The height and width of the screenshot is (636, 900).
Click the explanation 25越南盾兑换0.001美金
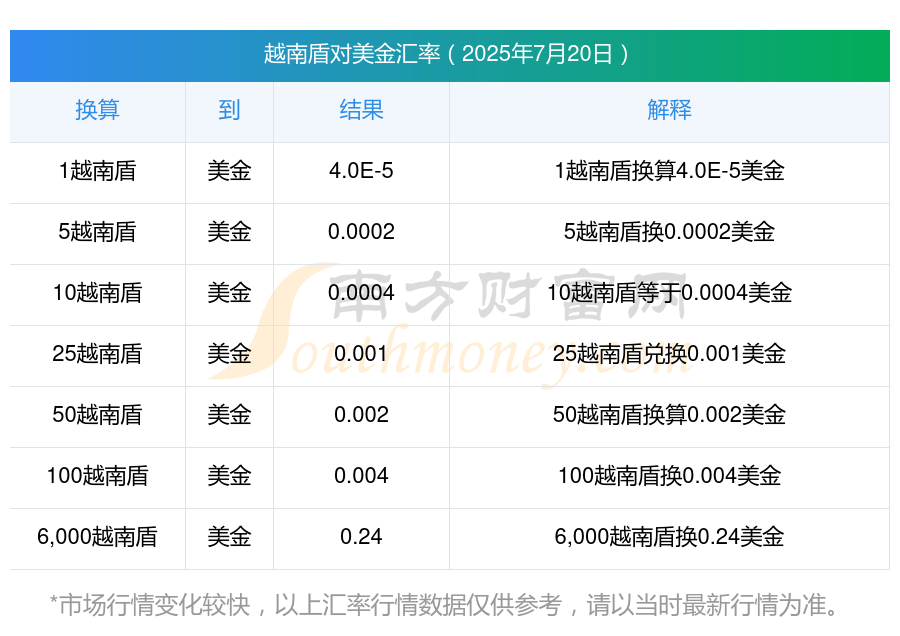coord(669,354)
